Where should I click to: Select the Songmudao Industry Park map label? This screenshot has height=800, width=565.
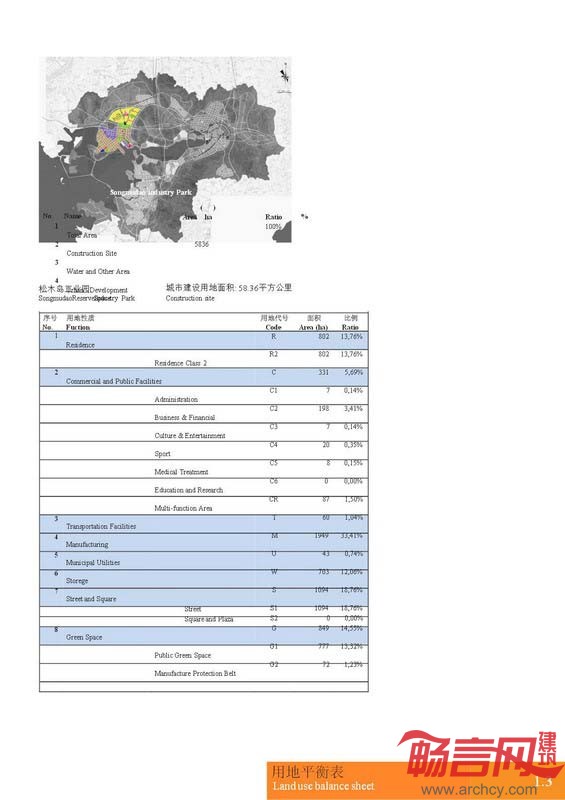click(151, 192)
